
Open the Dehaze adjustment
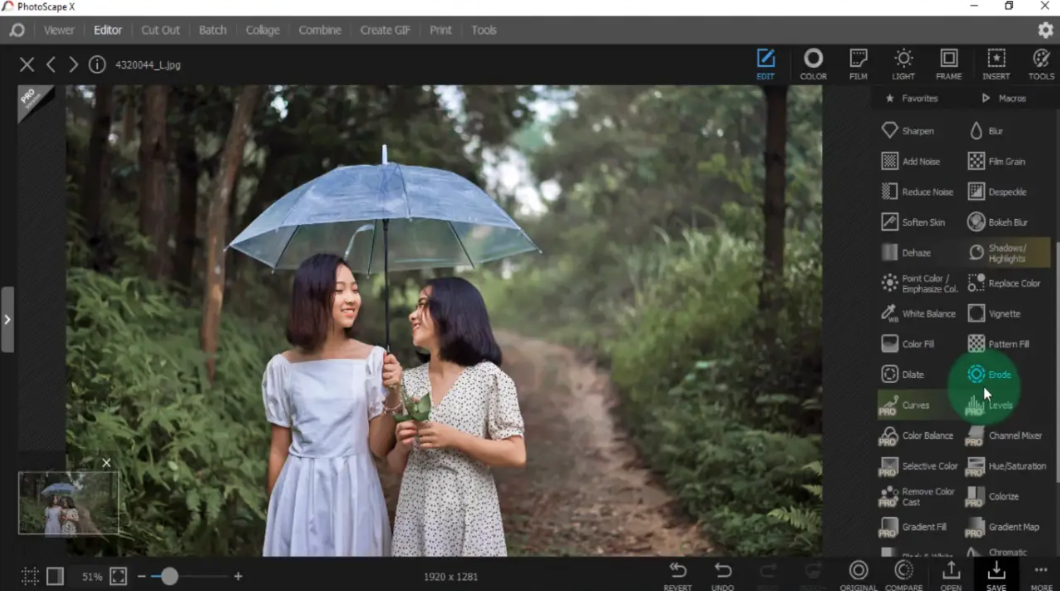pyautogui.click(x=907, y=252)
